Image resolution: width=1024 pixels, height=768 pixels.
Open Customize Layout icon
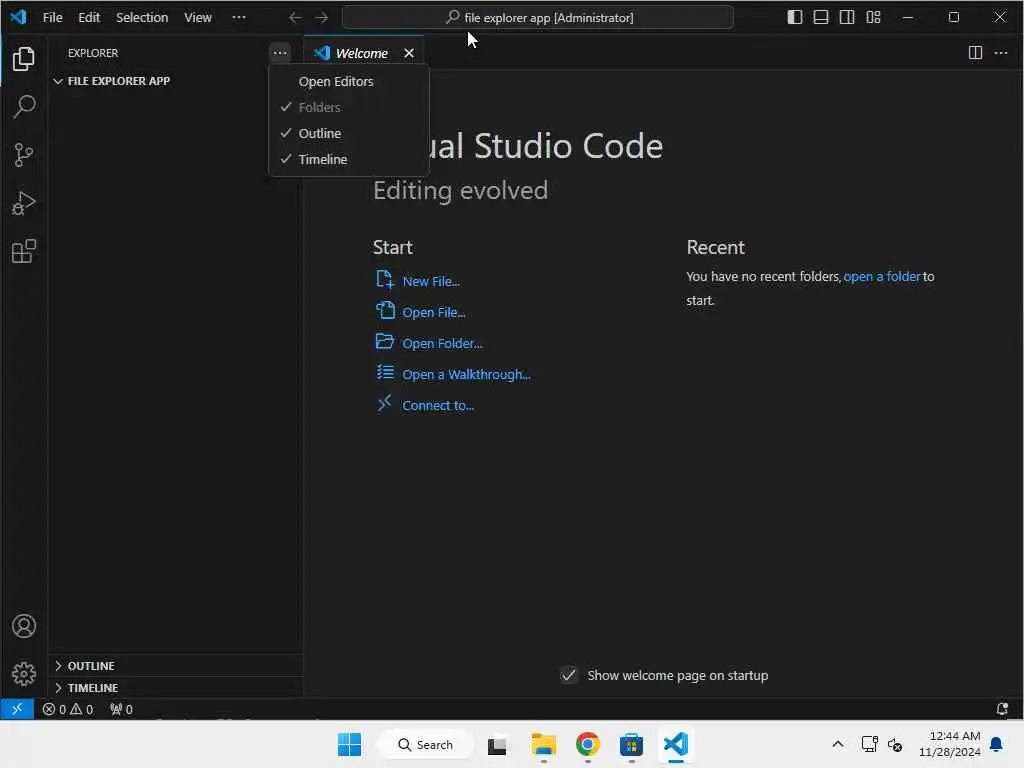coord(873,18)
